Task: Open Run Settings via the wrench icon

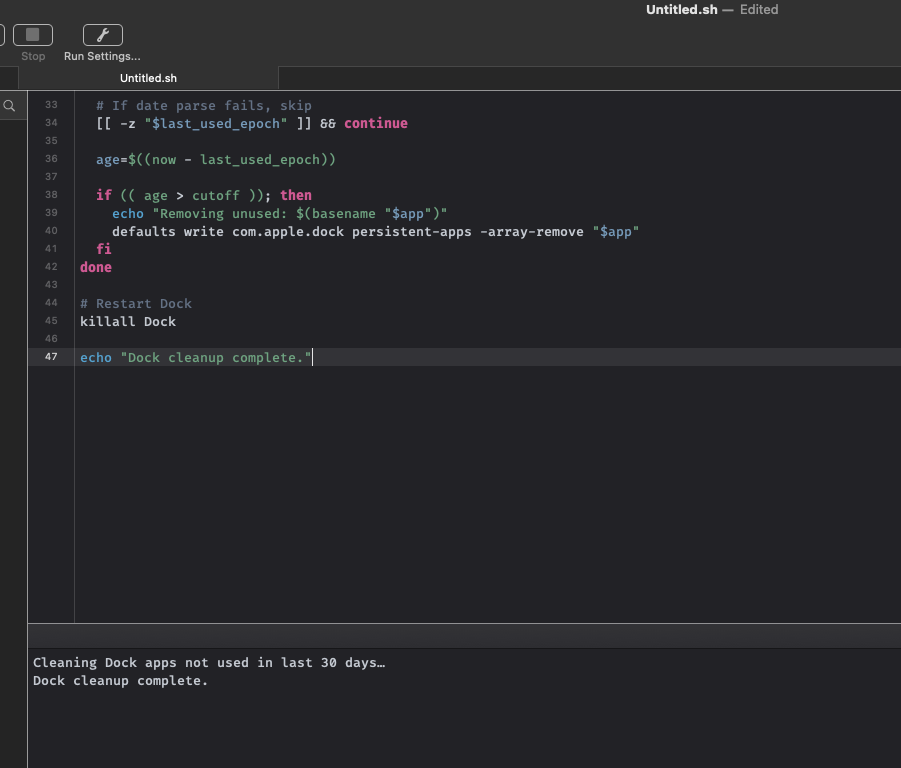Action: (102, 35)
